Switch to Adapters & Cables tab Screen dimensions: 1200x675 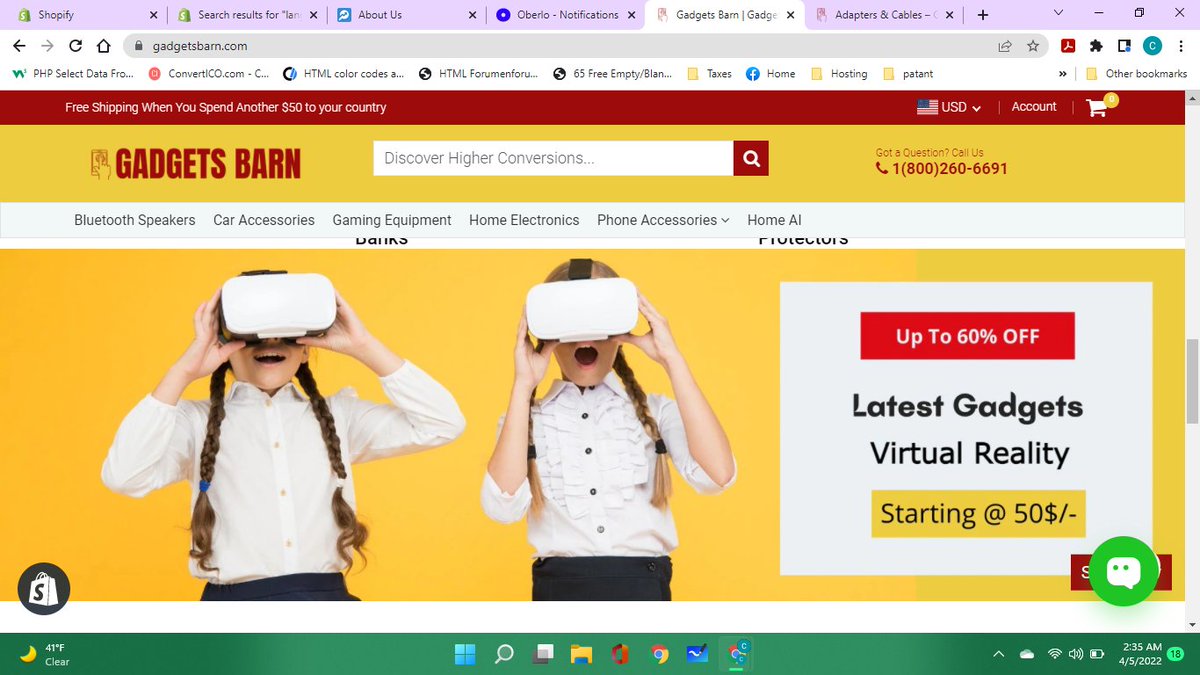[886, 15]
